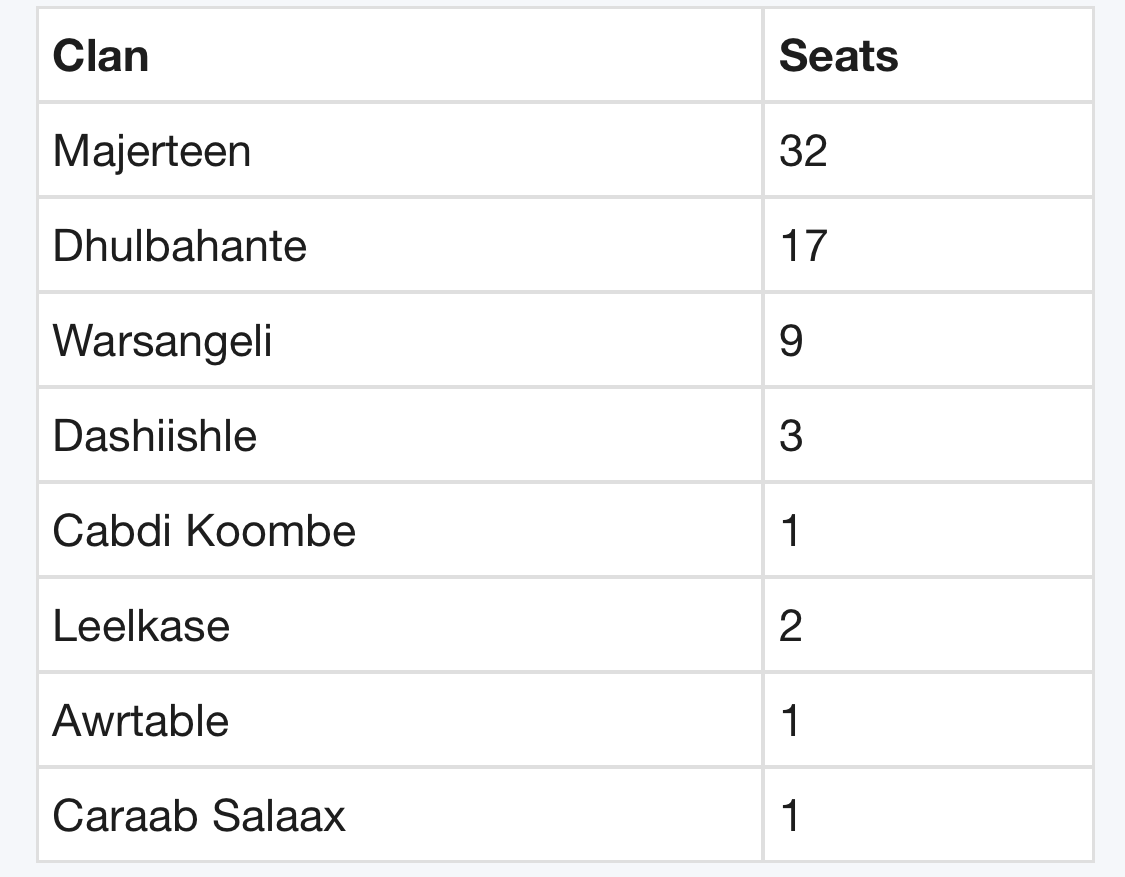Click the 17 seats value
Viewport: 1125px width, 877px height.
pyautogui.click(x=803, y=246)
